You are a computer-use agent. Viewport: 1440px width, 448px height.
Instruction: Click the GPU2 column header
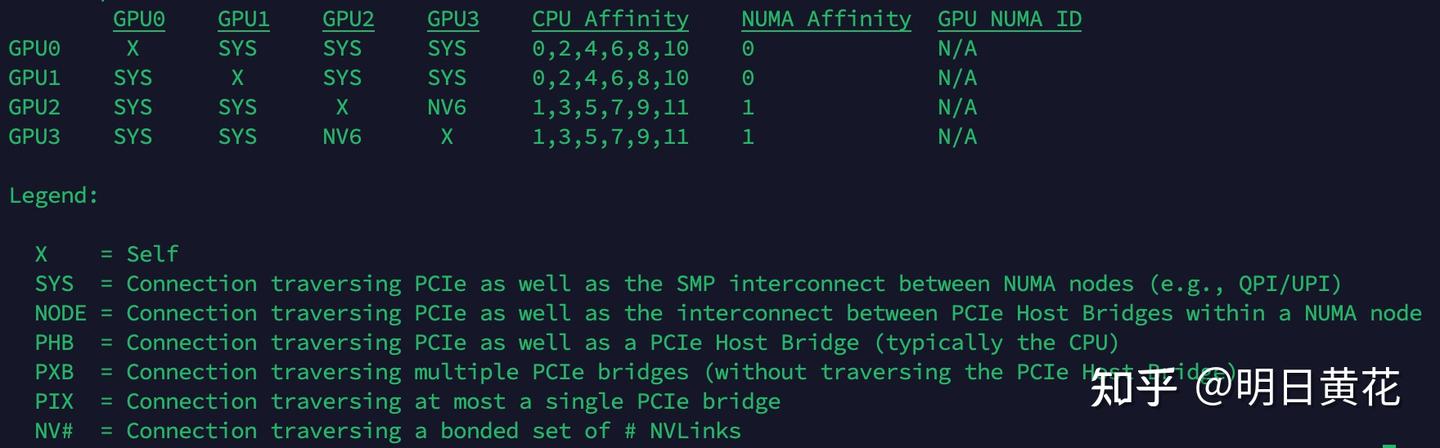[x=349, y=19]
